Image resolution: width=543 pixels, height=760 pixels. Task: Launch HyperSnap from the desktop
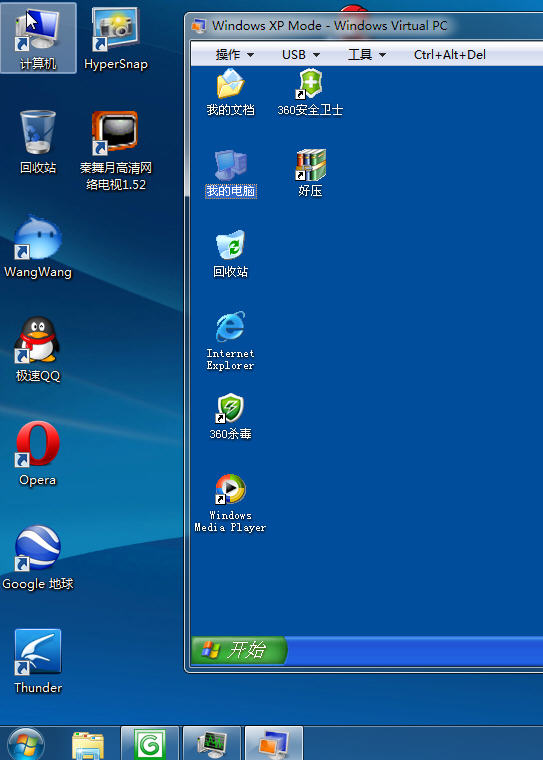pos(115,38)
